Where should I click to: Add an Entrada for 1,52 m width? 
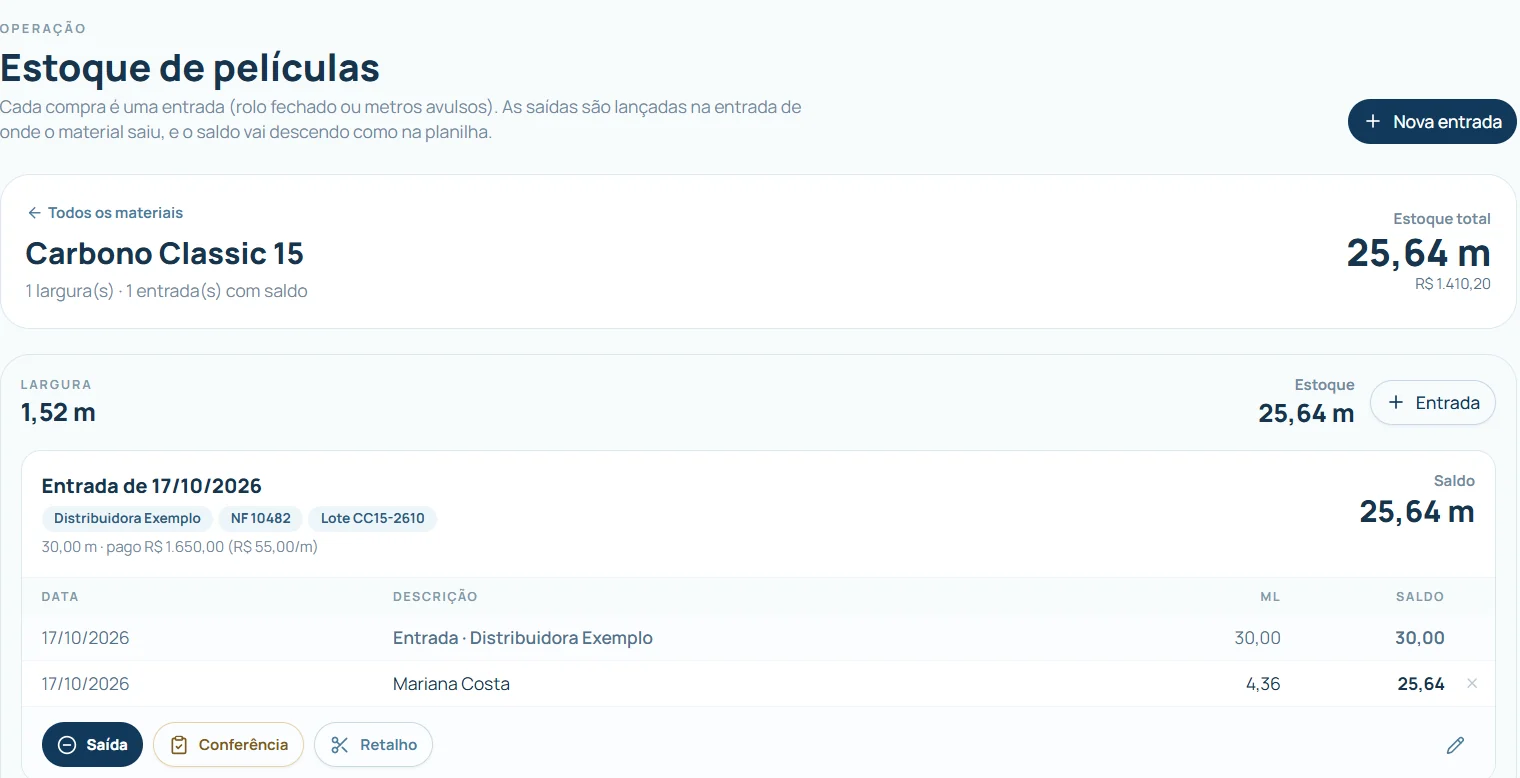[x=1433, y=403]
